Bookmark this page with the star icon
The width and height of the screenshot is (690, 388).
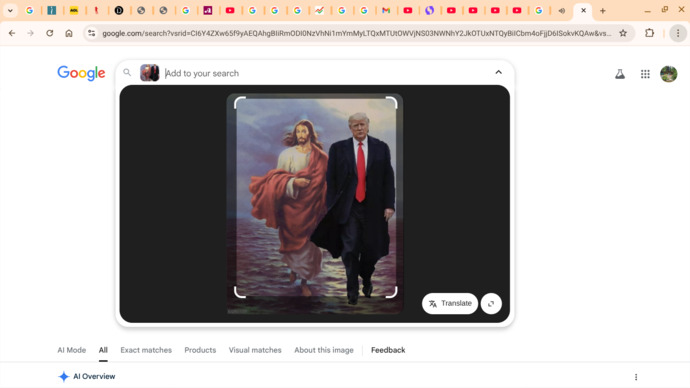[x=623, y=33]
